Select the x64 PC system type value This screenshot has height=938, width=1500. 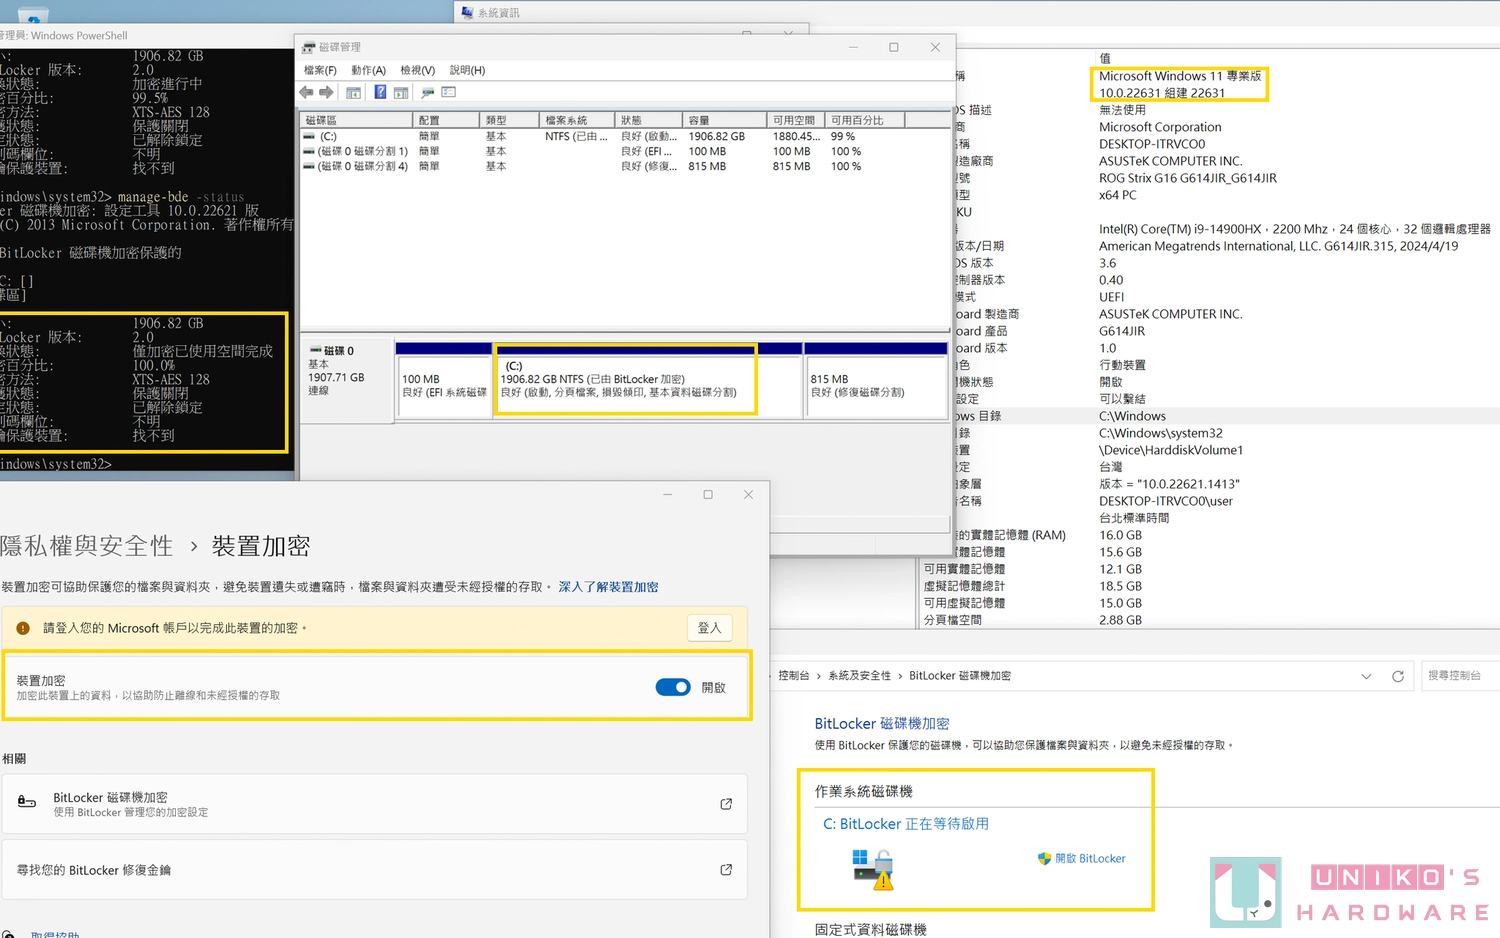[1118, 195]
